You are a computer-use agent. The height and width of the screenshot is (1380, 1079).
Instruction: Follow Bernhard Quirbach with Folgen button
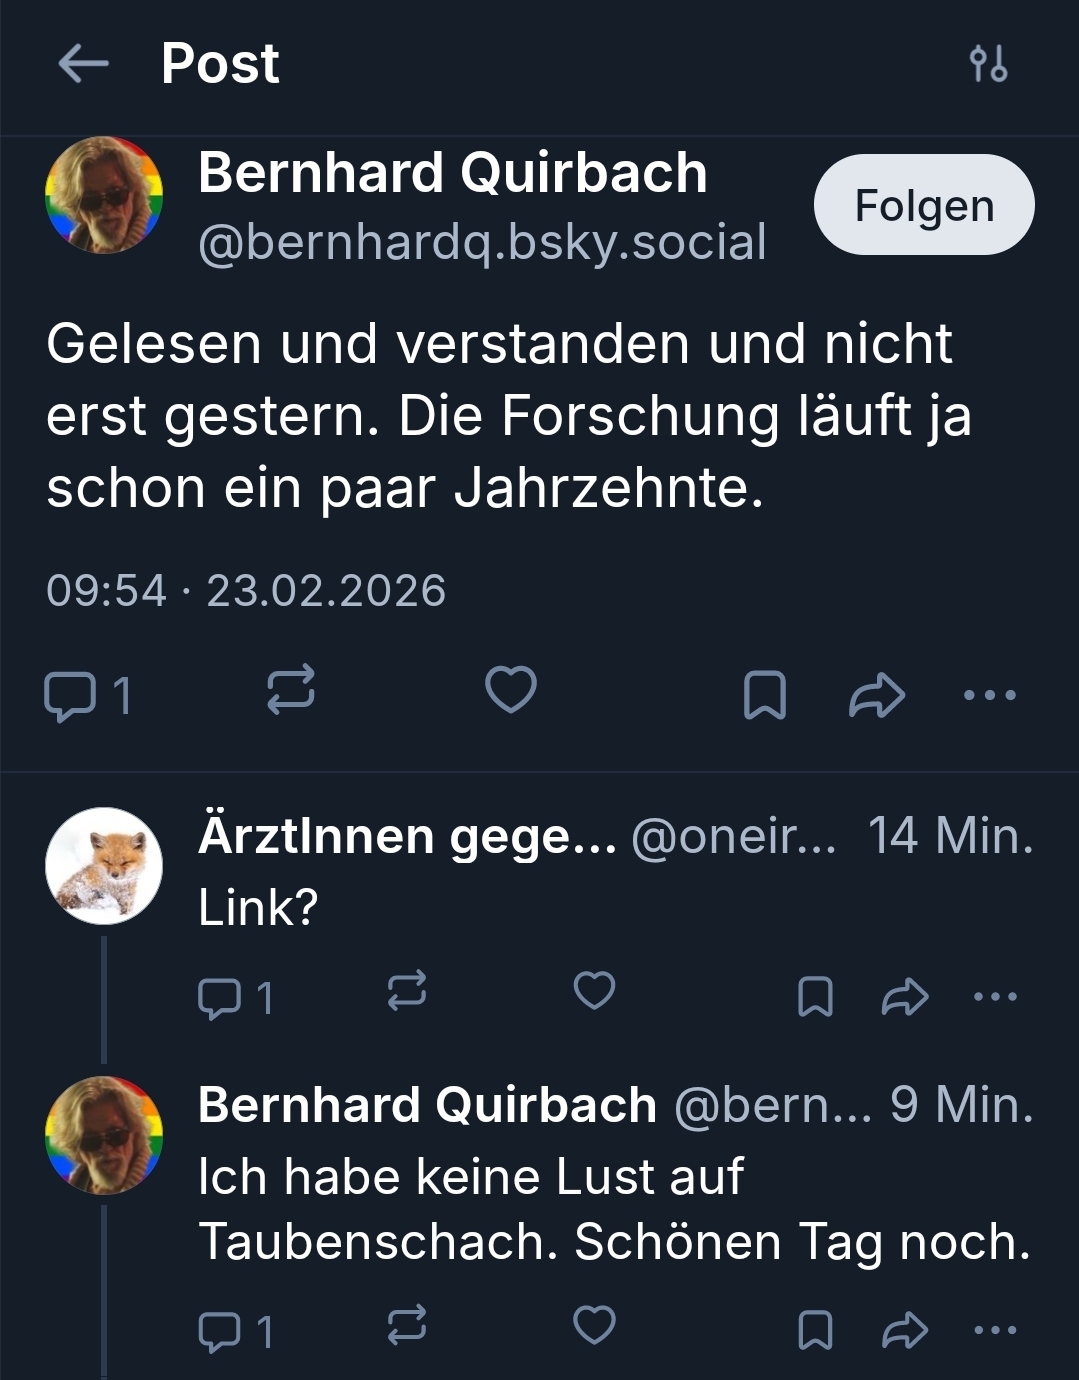[923, 205]
